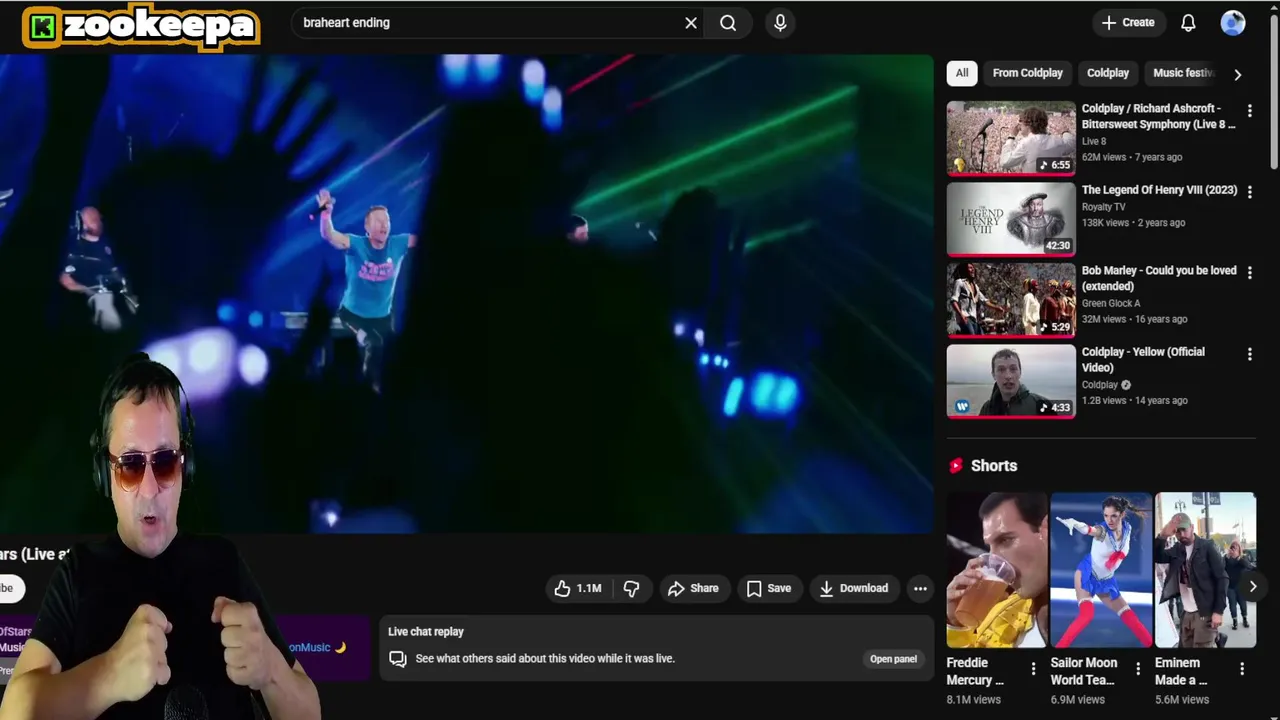Select the All filter chip
The image size is (1280, 720).
(962, 73)
